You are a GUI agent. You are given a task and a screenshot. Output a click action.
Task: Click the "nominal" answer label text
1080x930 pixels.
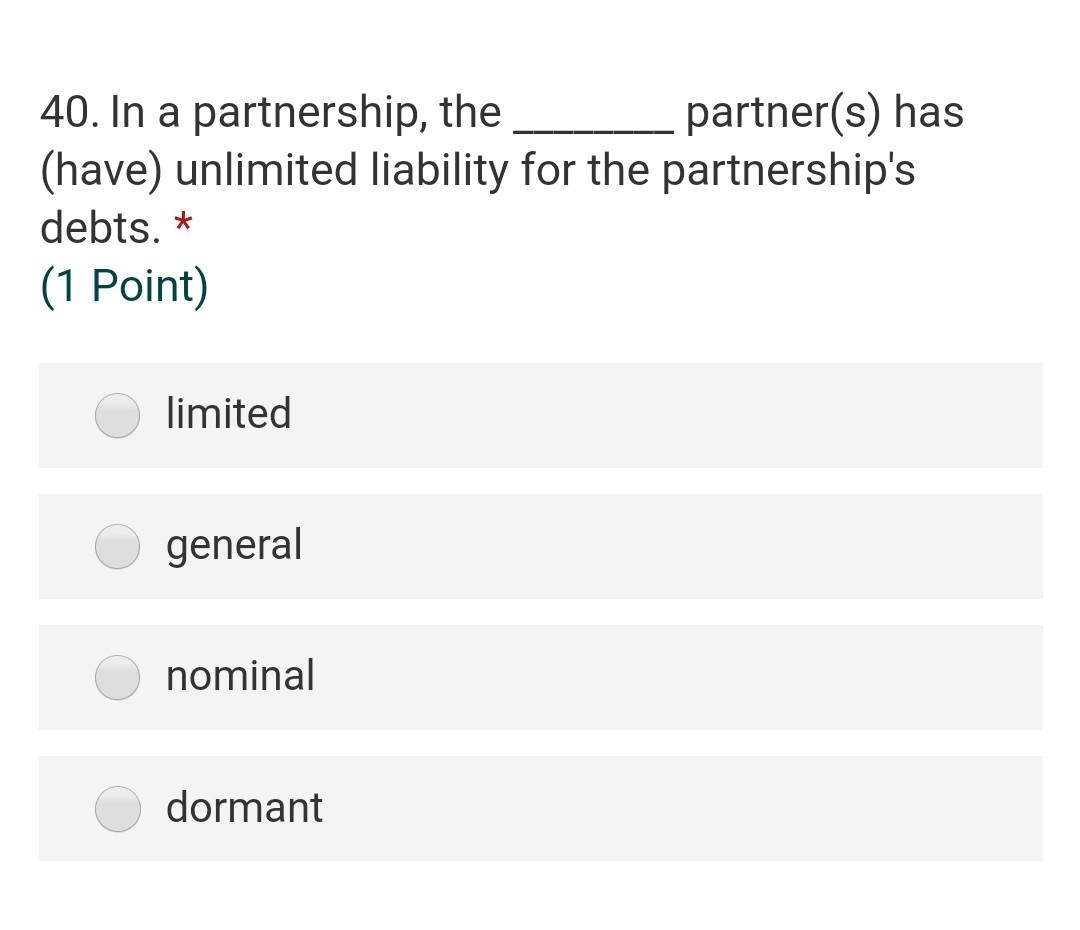240,676
